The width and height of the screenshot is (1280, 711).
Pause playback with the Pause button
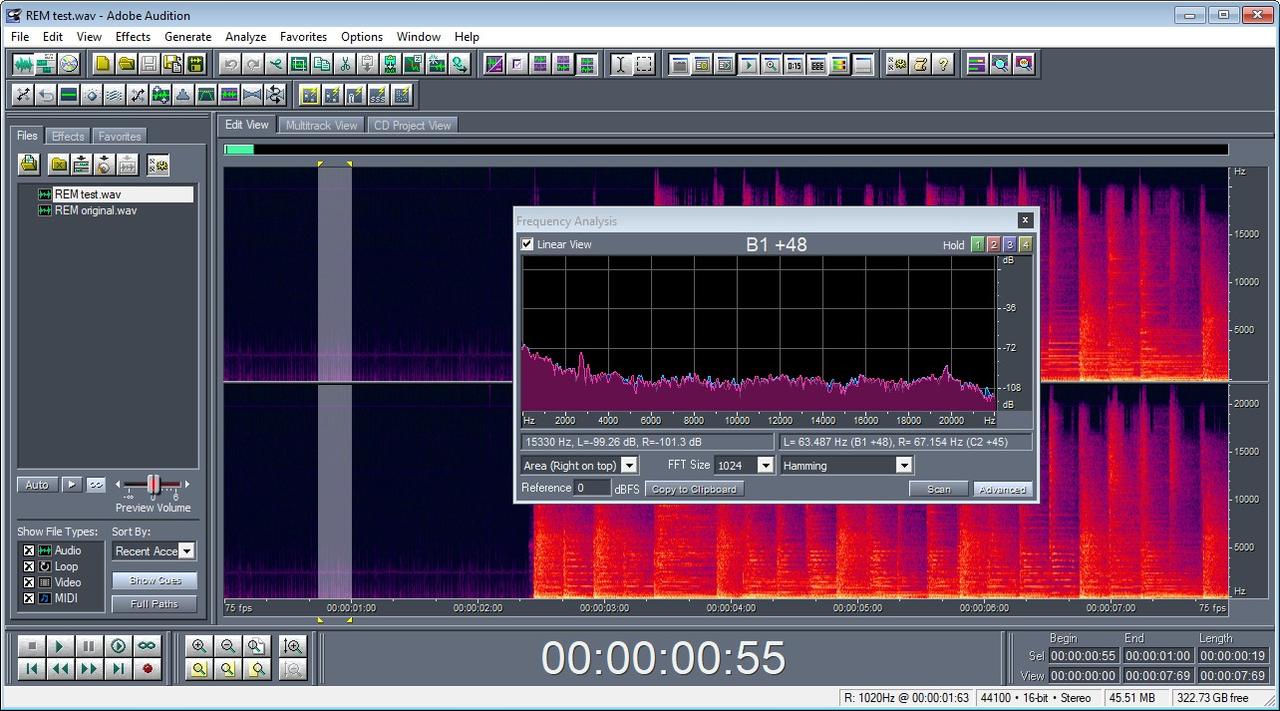tap(89, 646)
